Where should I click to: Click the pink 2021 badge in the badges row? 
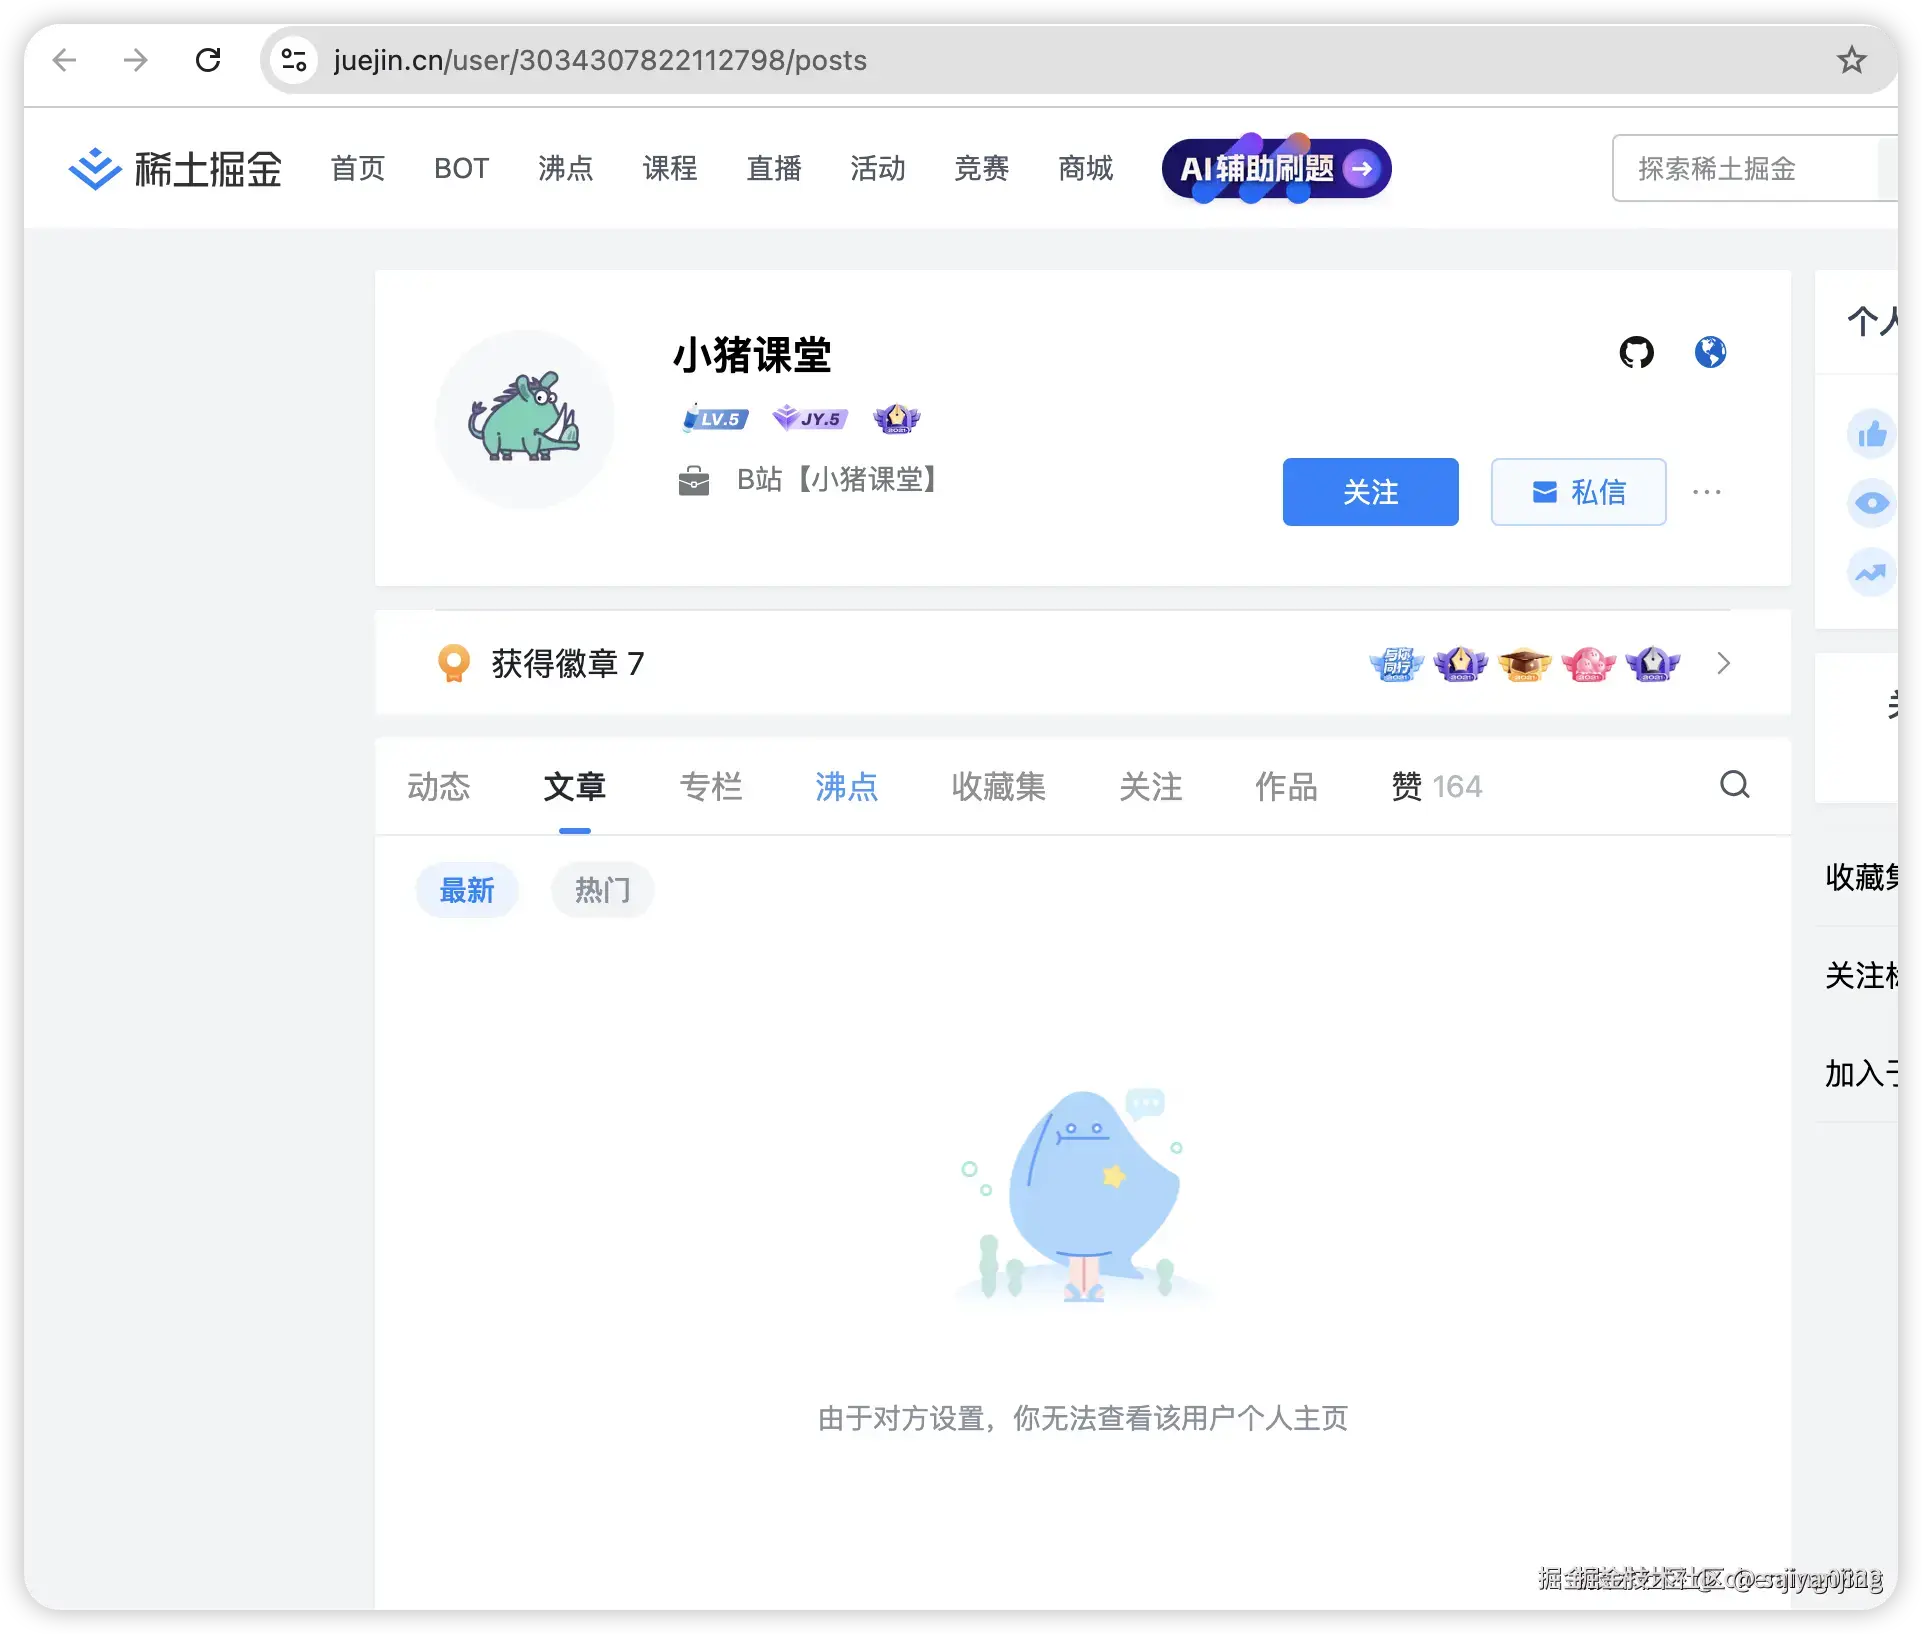(1589, 663)
